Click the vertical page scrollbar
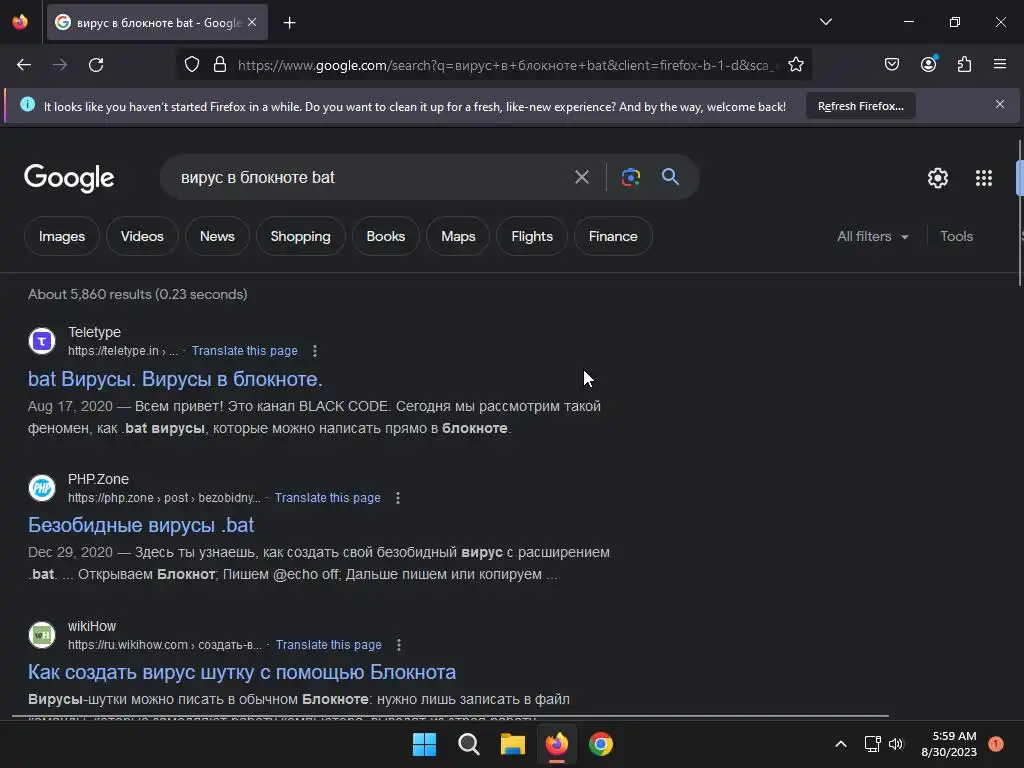Image resolution: width=1024 pixels, height=768 pixels. pyautogui.click(x=1019, y=213)
